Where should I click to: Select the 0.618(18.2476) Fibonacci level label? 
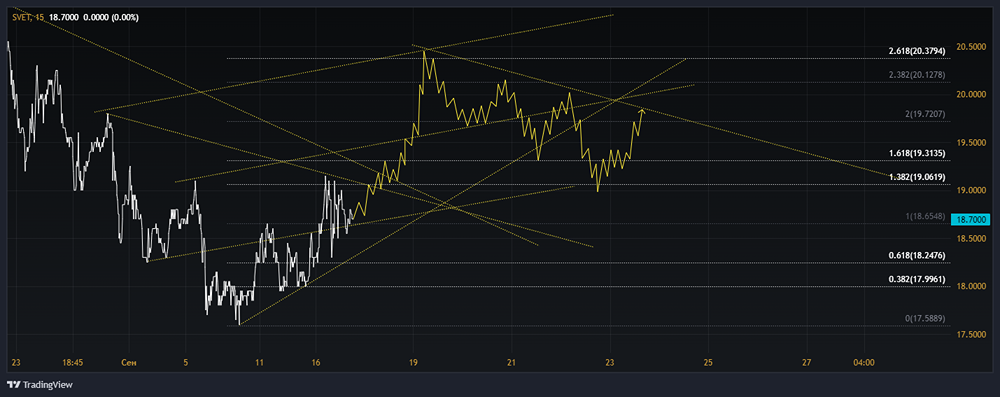[x=917, y=255]
